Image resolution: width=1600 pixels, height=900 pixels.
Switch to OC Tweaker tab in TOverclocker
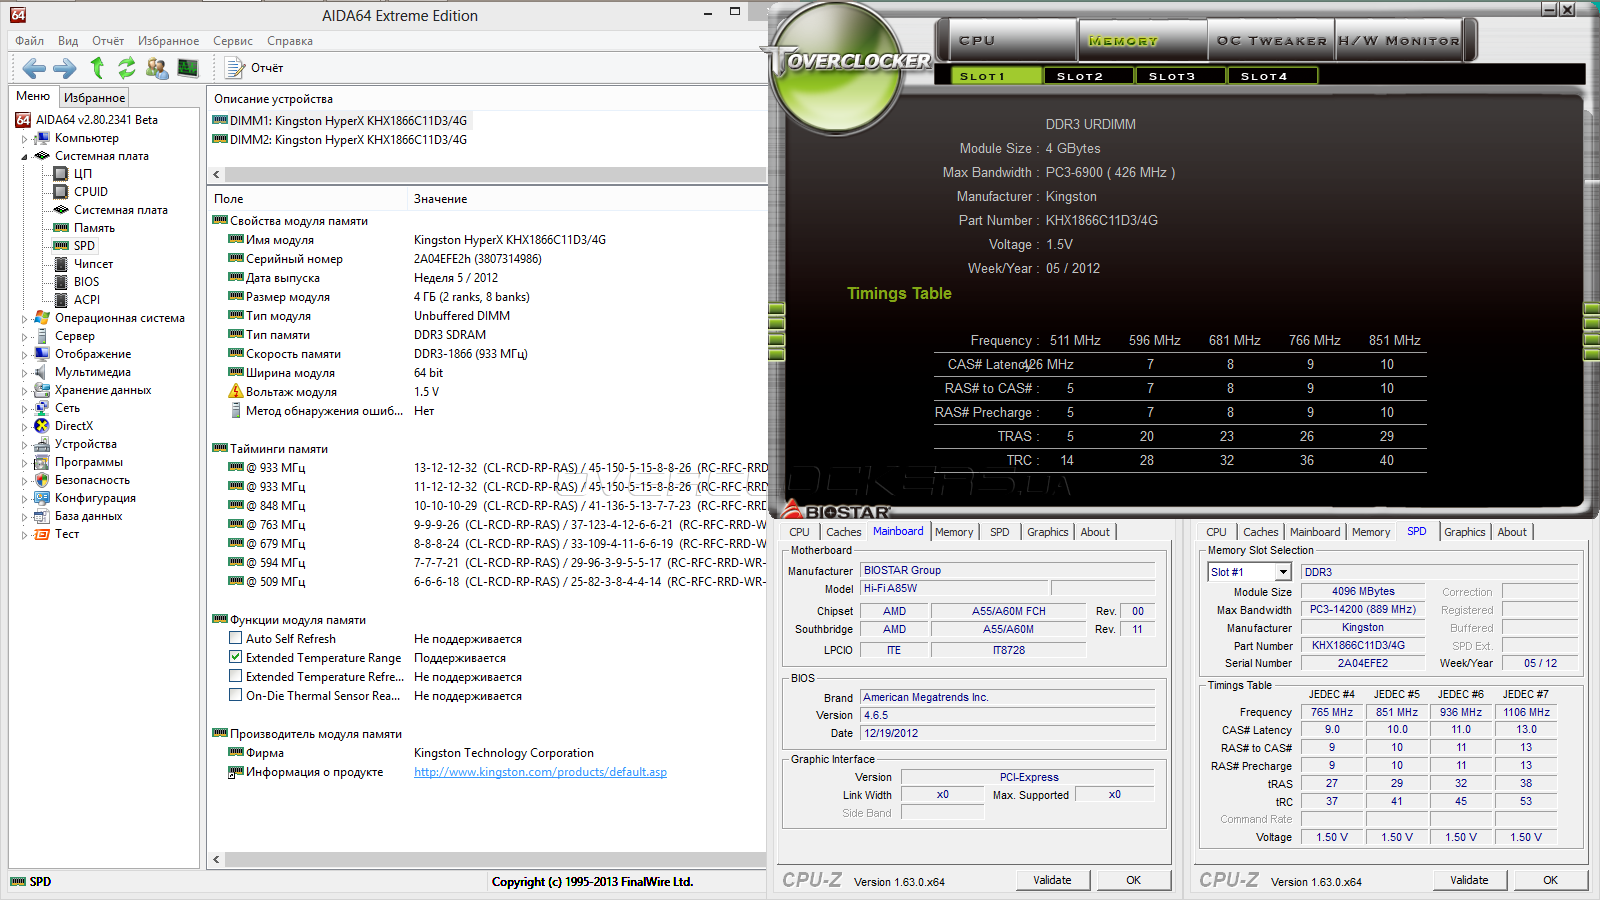point(1271,41)
